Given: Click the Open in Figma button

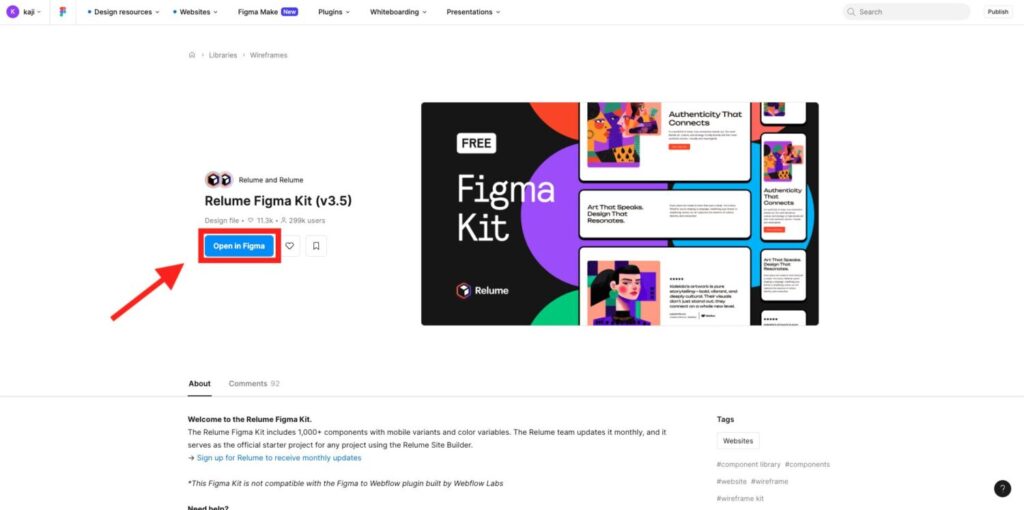Looking at the screenshot, I should 239,246.
